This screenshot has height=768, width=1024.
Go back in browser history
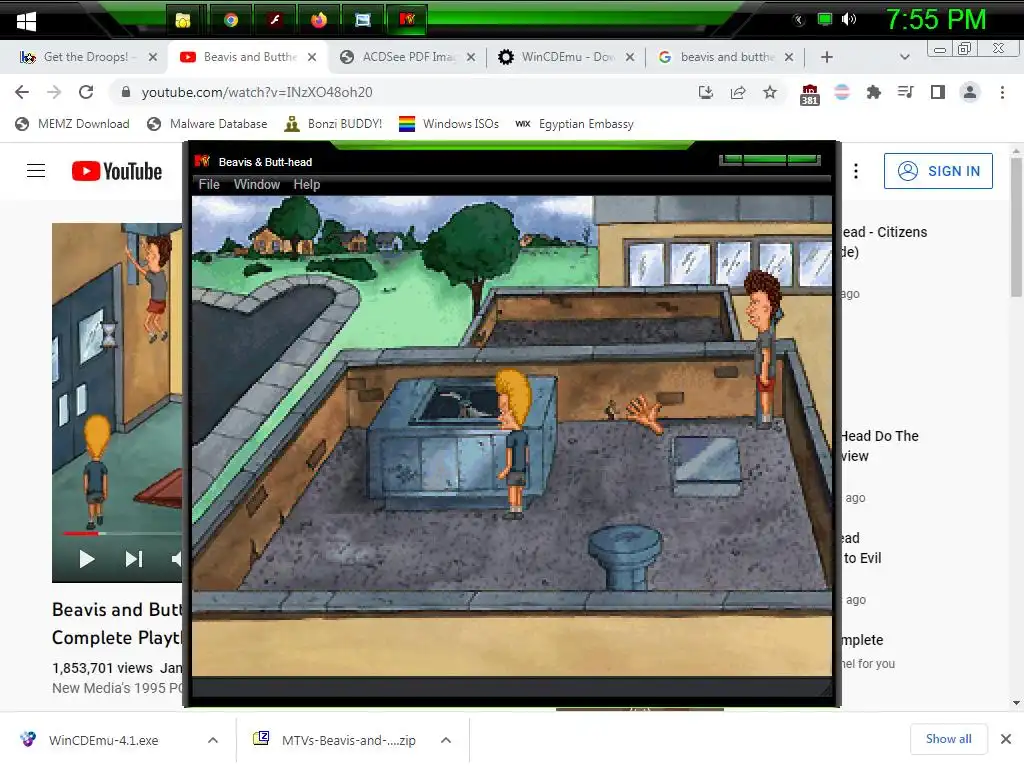tap(22, 92)
